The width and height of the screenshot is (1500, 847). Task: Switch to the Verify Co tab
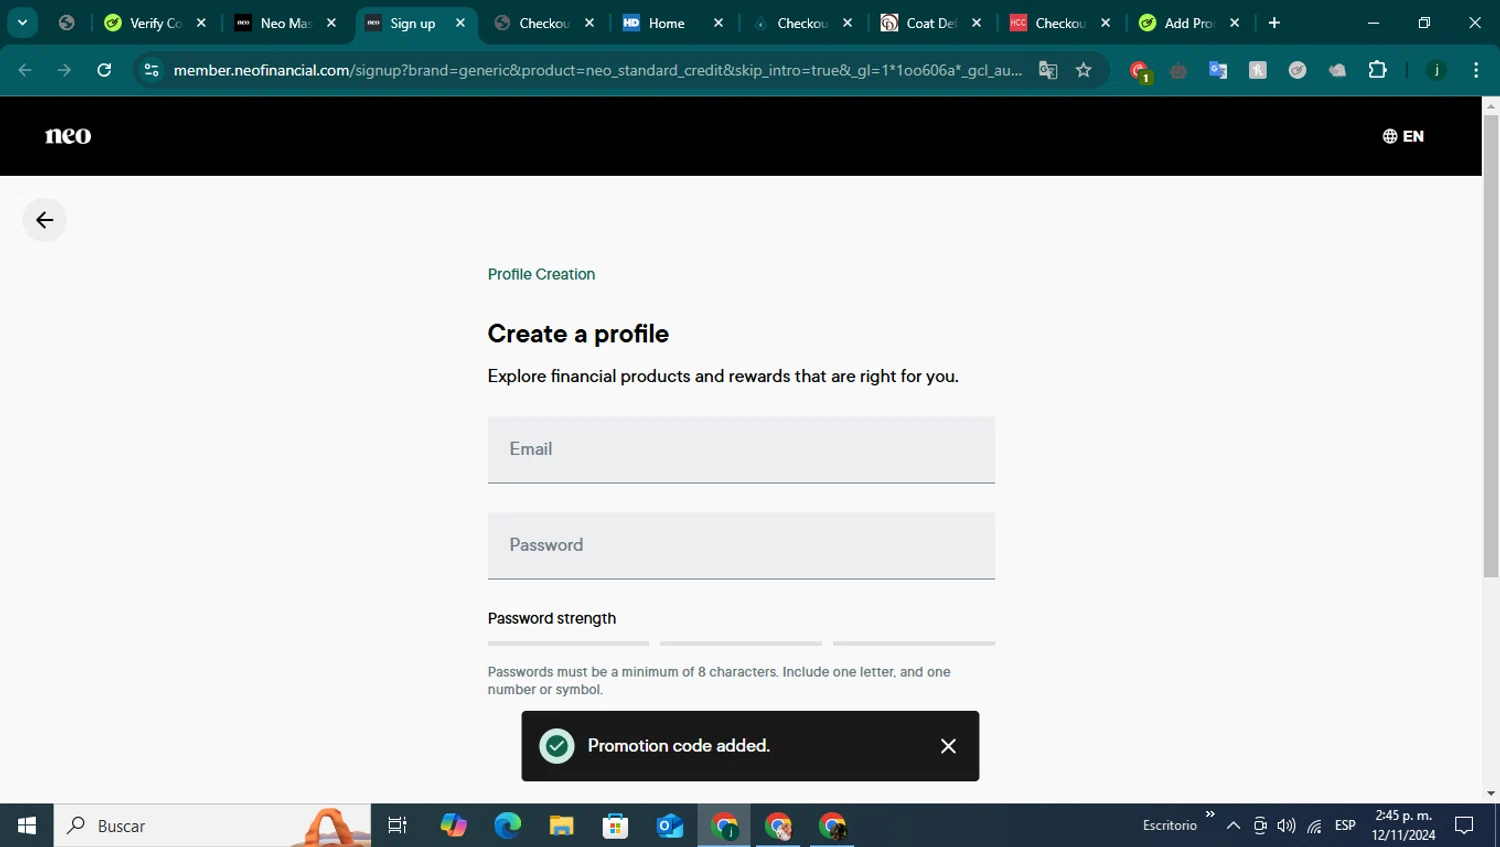click(x=155, y=23)
